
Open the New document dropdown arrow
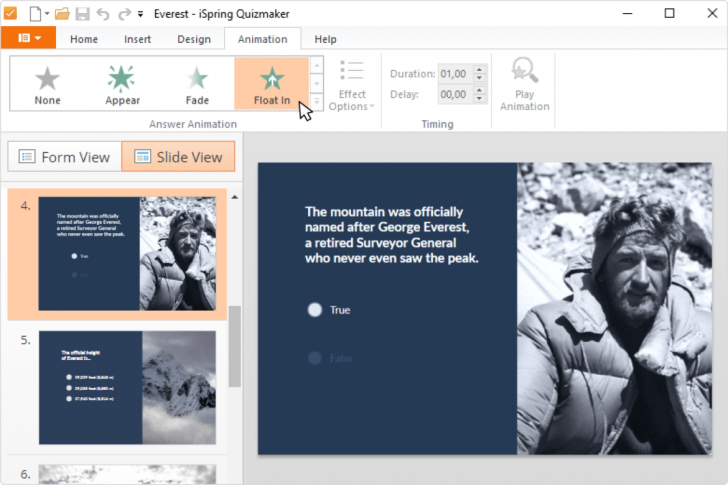pyautogui.click(x=47, y=14)
